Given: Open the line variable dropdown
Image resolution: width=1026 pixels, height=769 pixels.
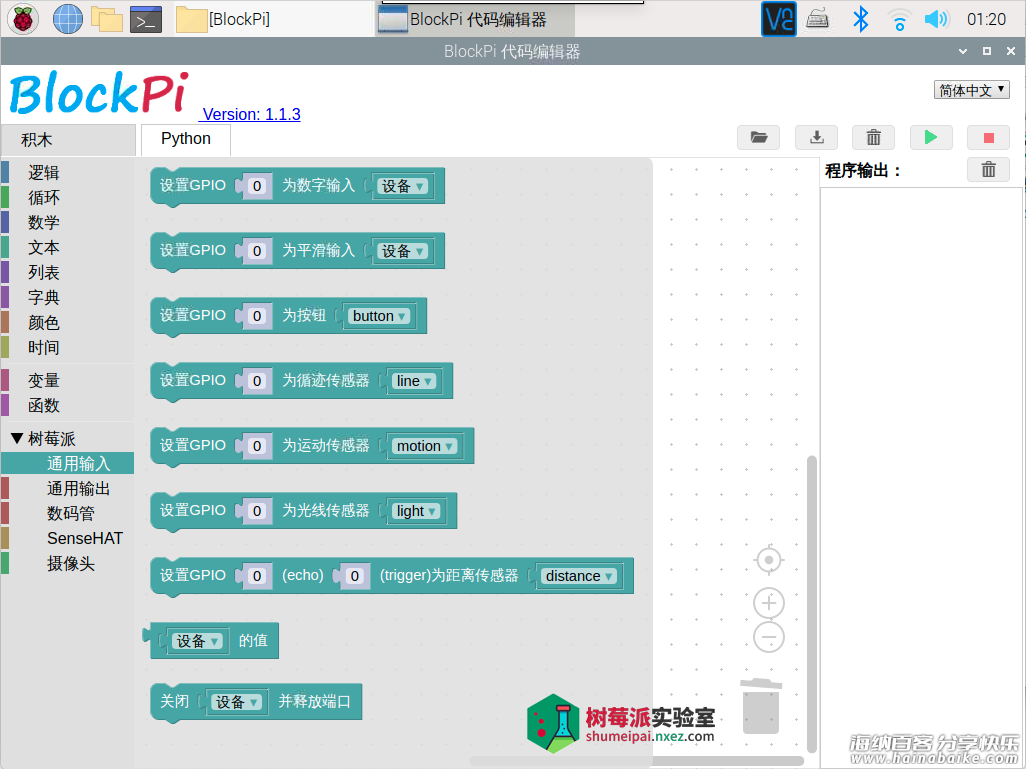Looking at the screenshot, I should tap(414, 380).
